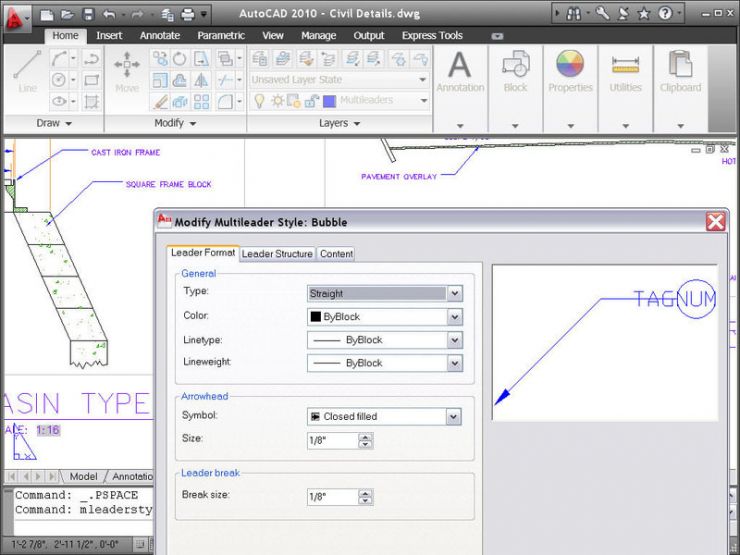Toggle layer freeze sun icon

[277, 101]
